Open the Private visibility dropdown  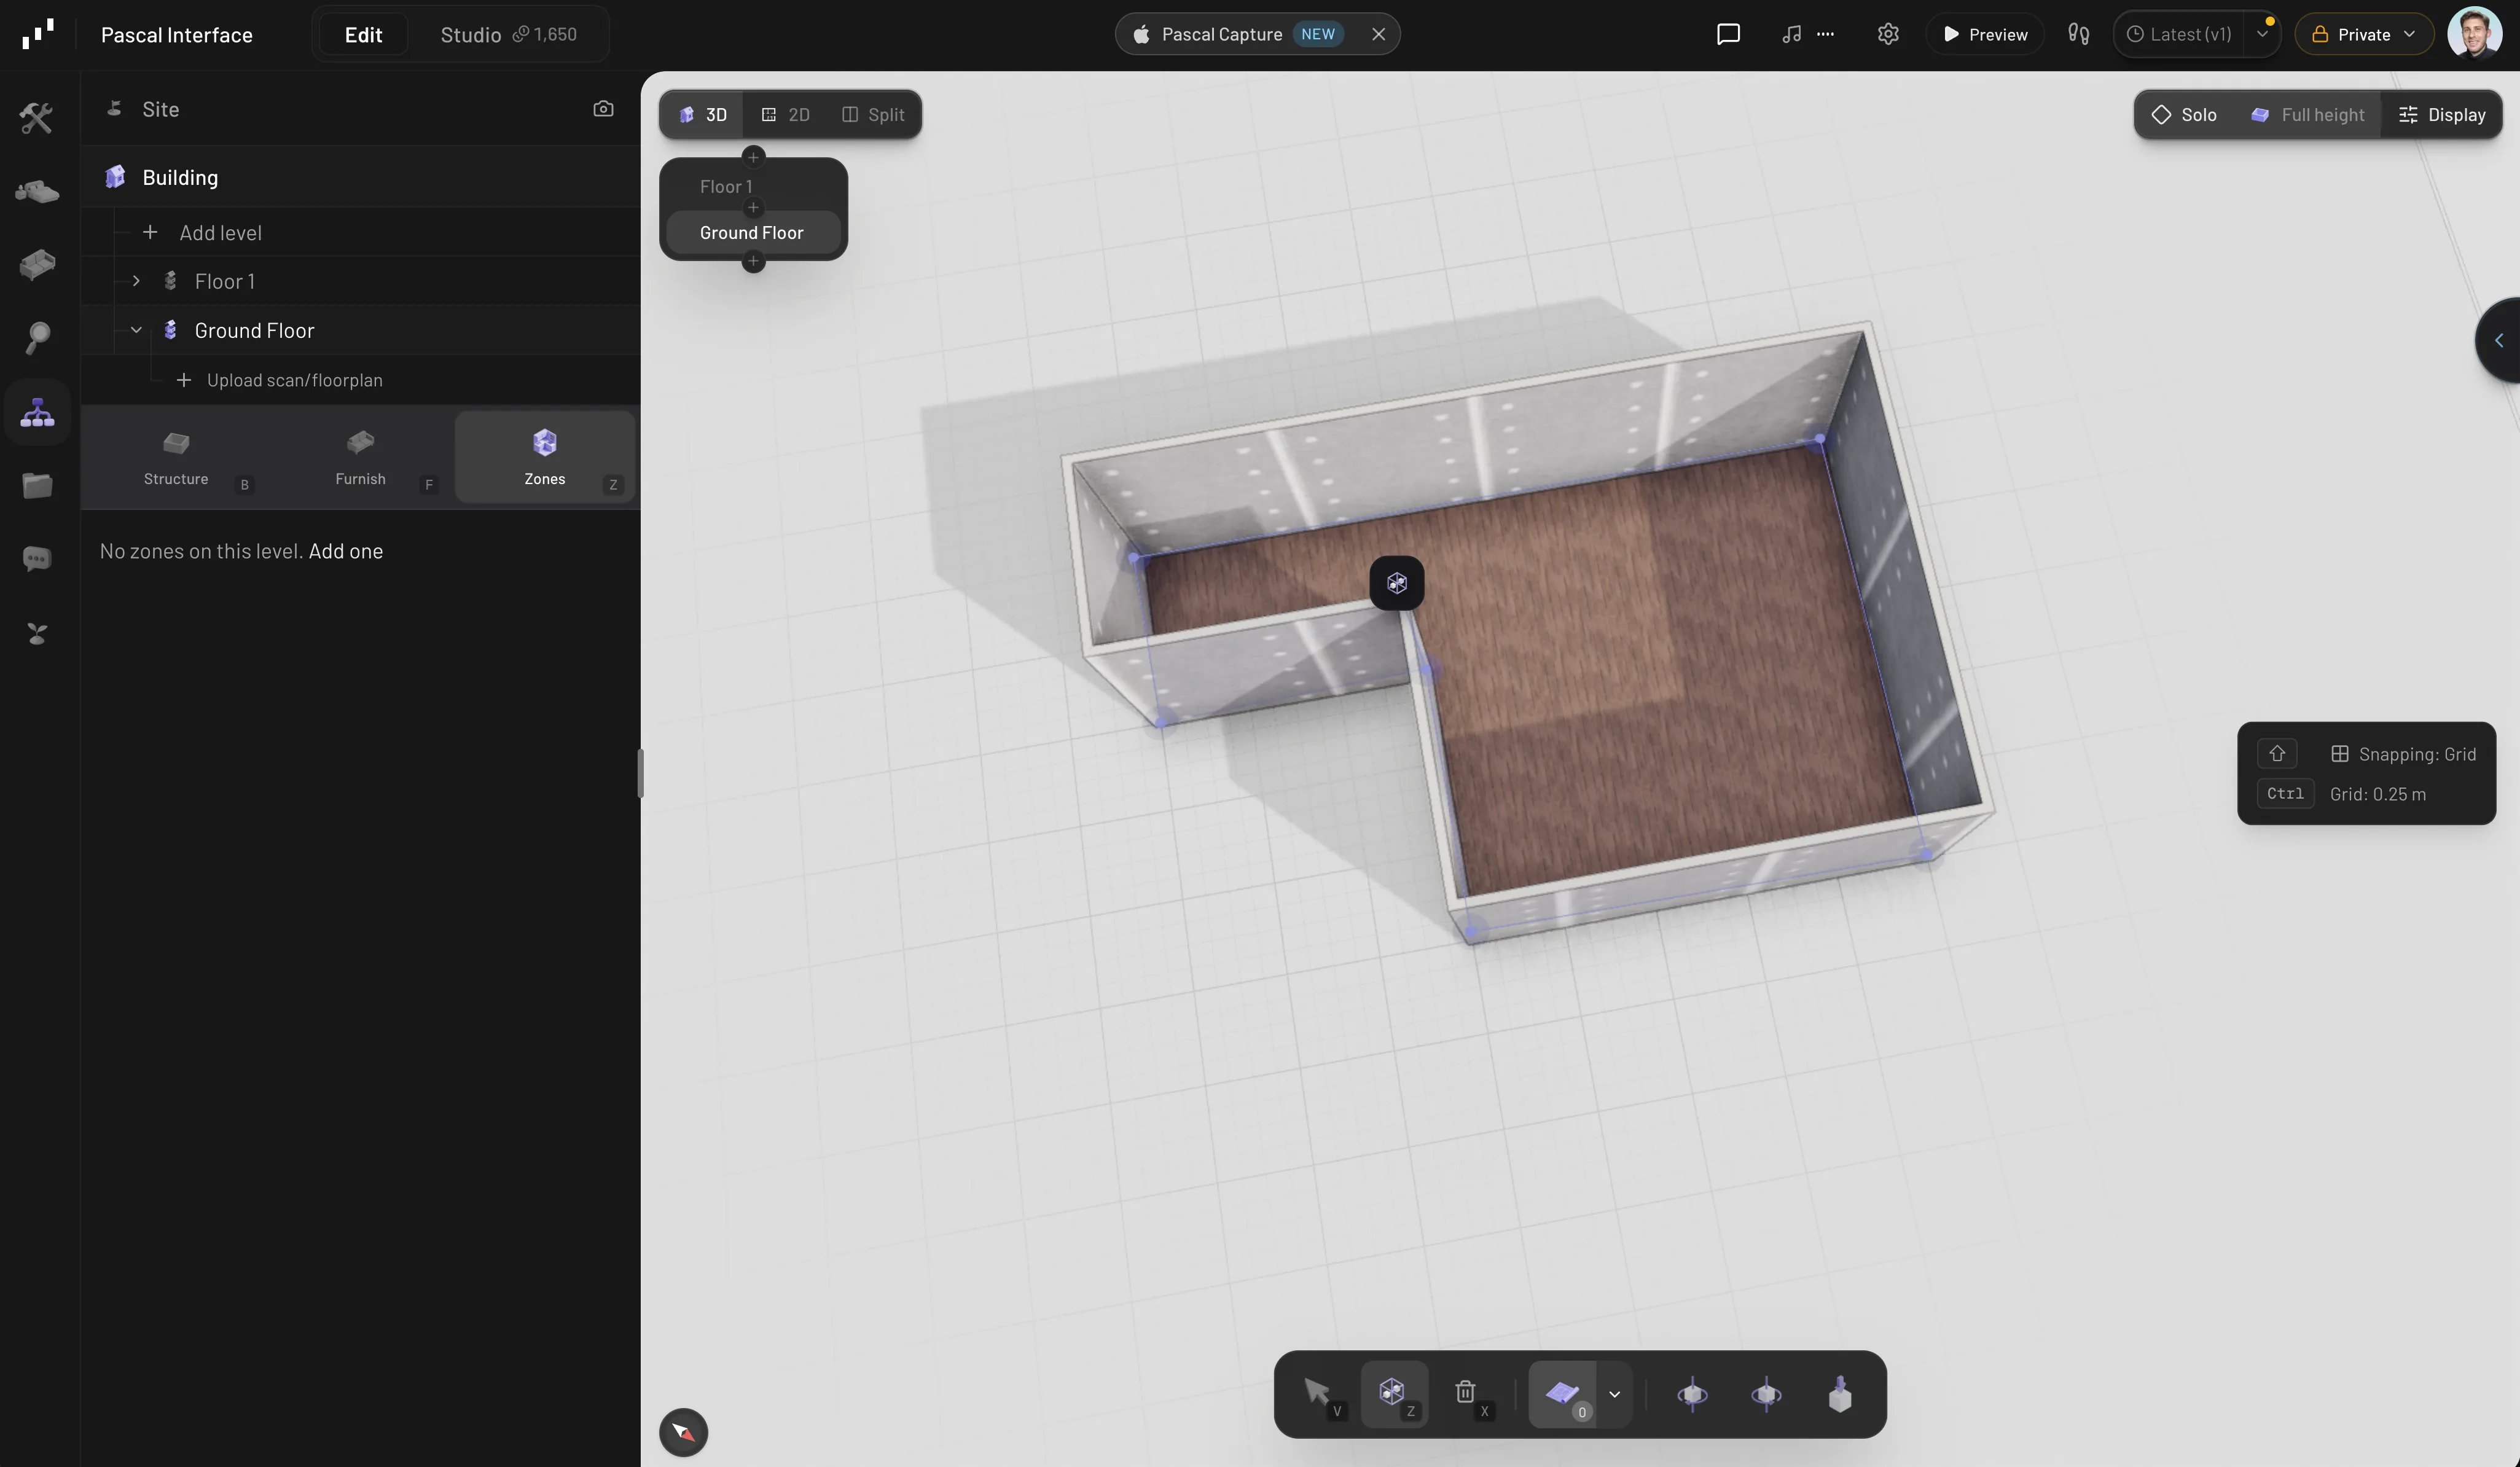[x=2364, y=34]
